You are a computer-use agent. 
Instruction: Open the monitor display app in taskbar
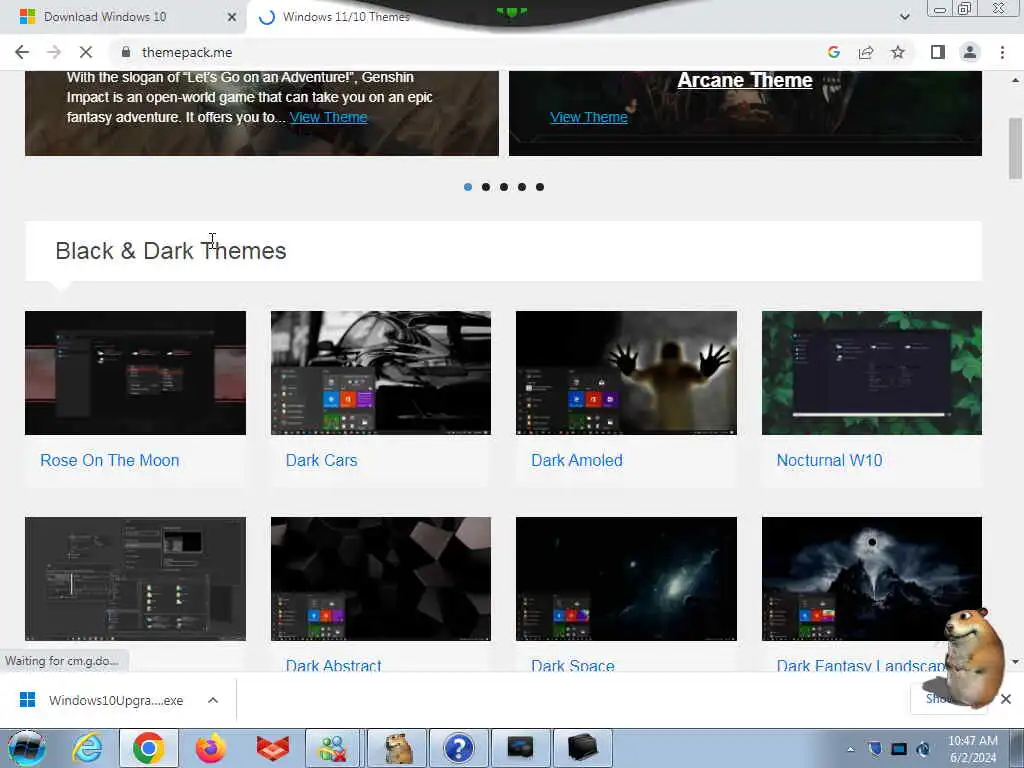520,748
